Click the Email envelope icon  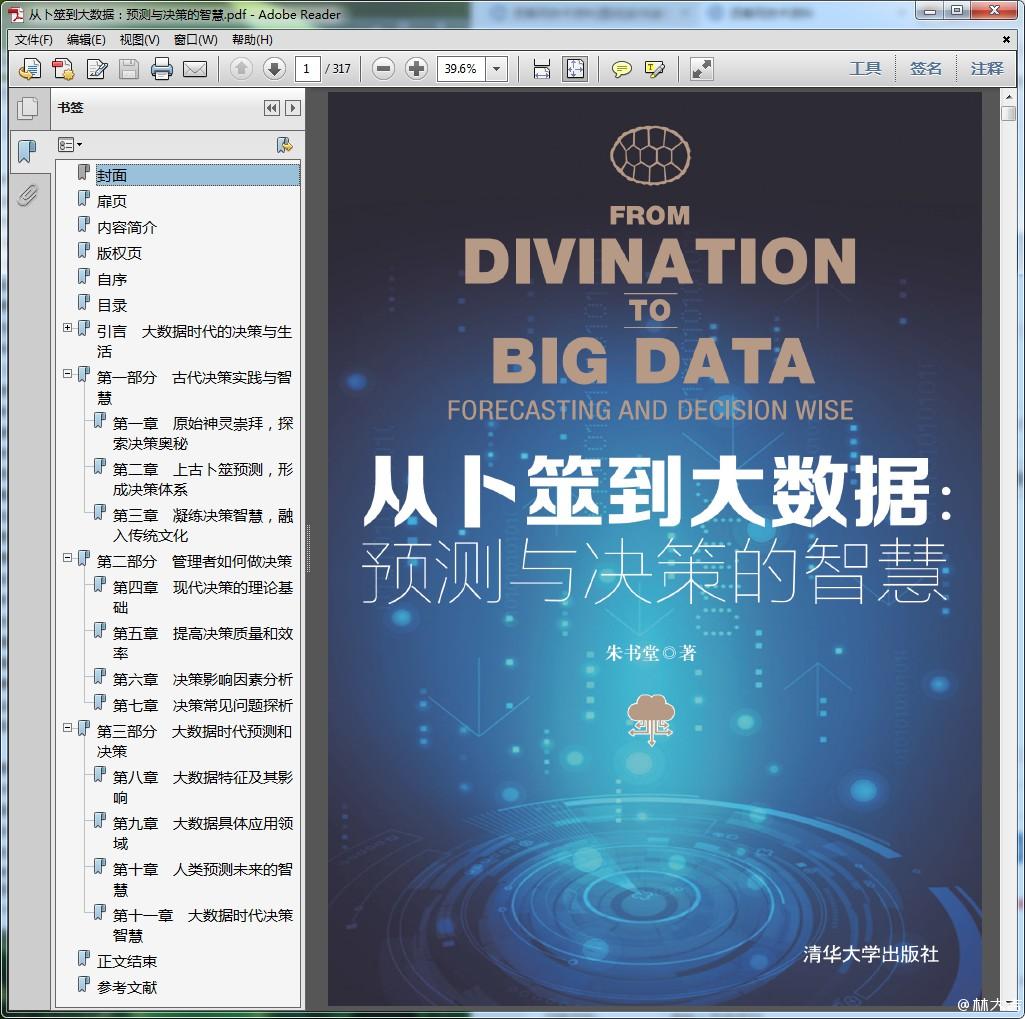tap(195, 69)
